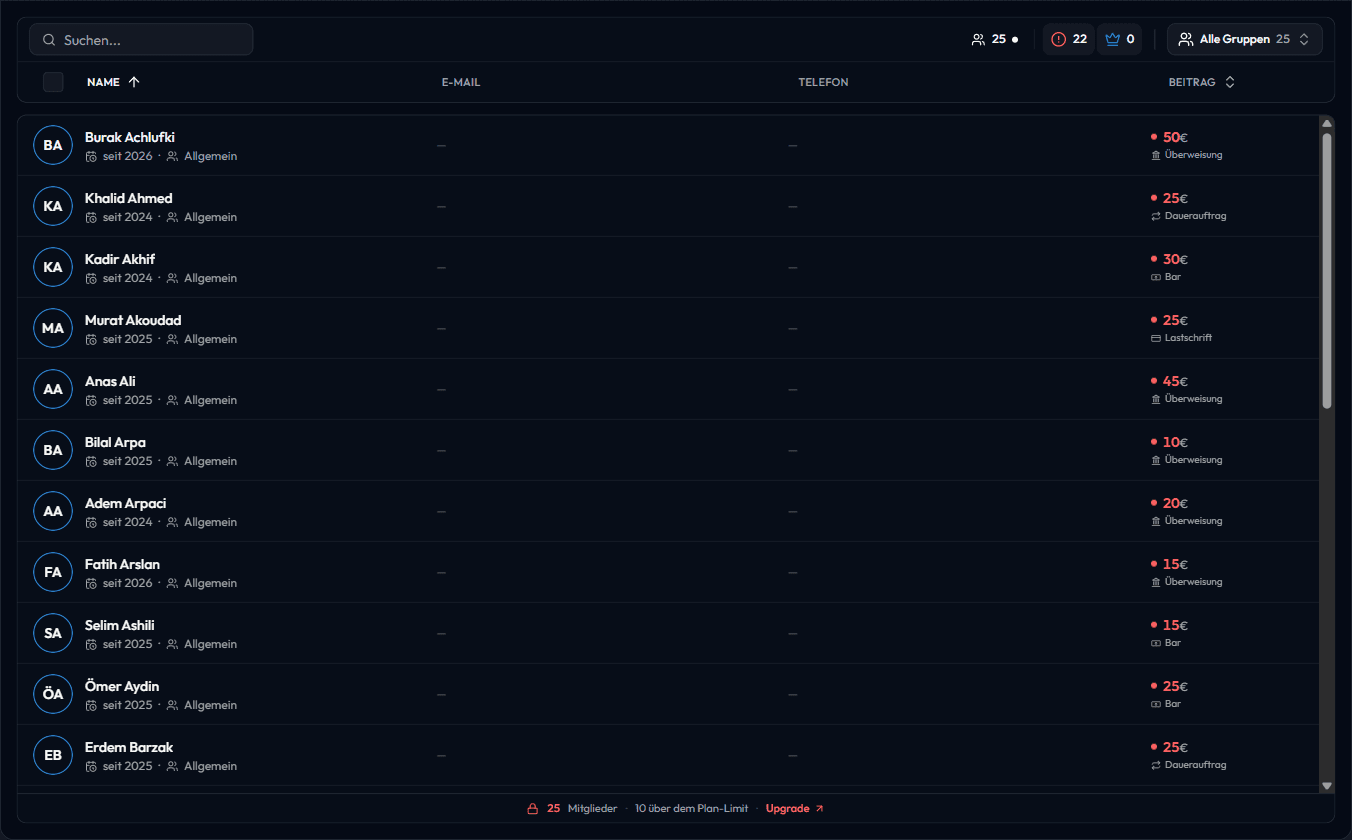Click the sort chevrons beside BEITRAG
Screen dimensions: 1352x840
point(1230,82)
